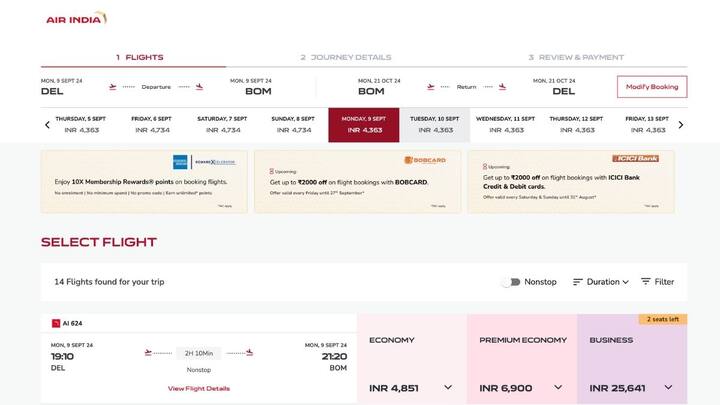Expand the Economy INR 4,851 fare
The width and height of the screenshot is (720, 405).
[448, 387]
